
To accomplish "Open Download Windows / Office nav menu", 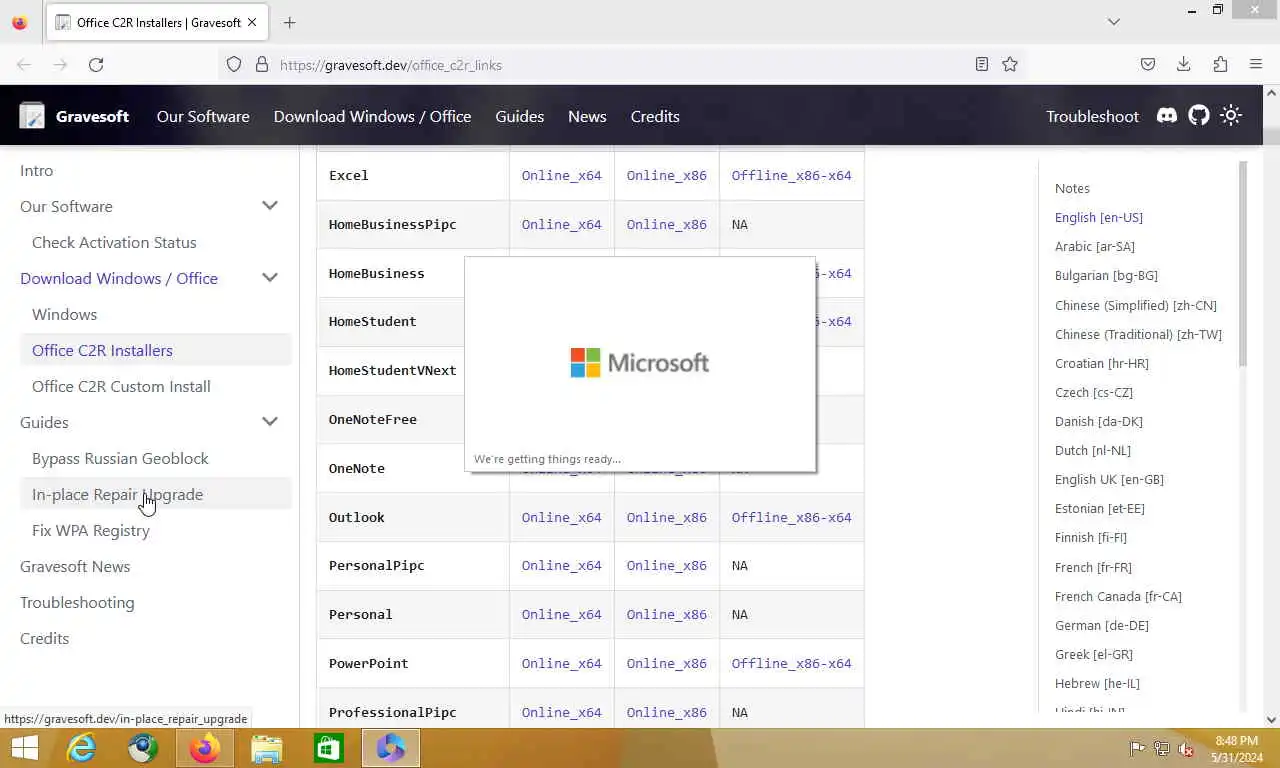I will point(372,116).
